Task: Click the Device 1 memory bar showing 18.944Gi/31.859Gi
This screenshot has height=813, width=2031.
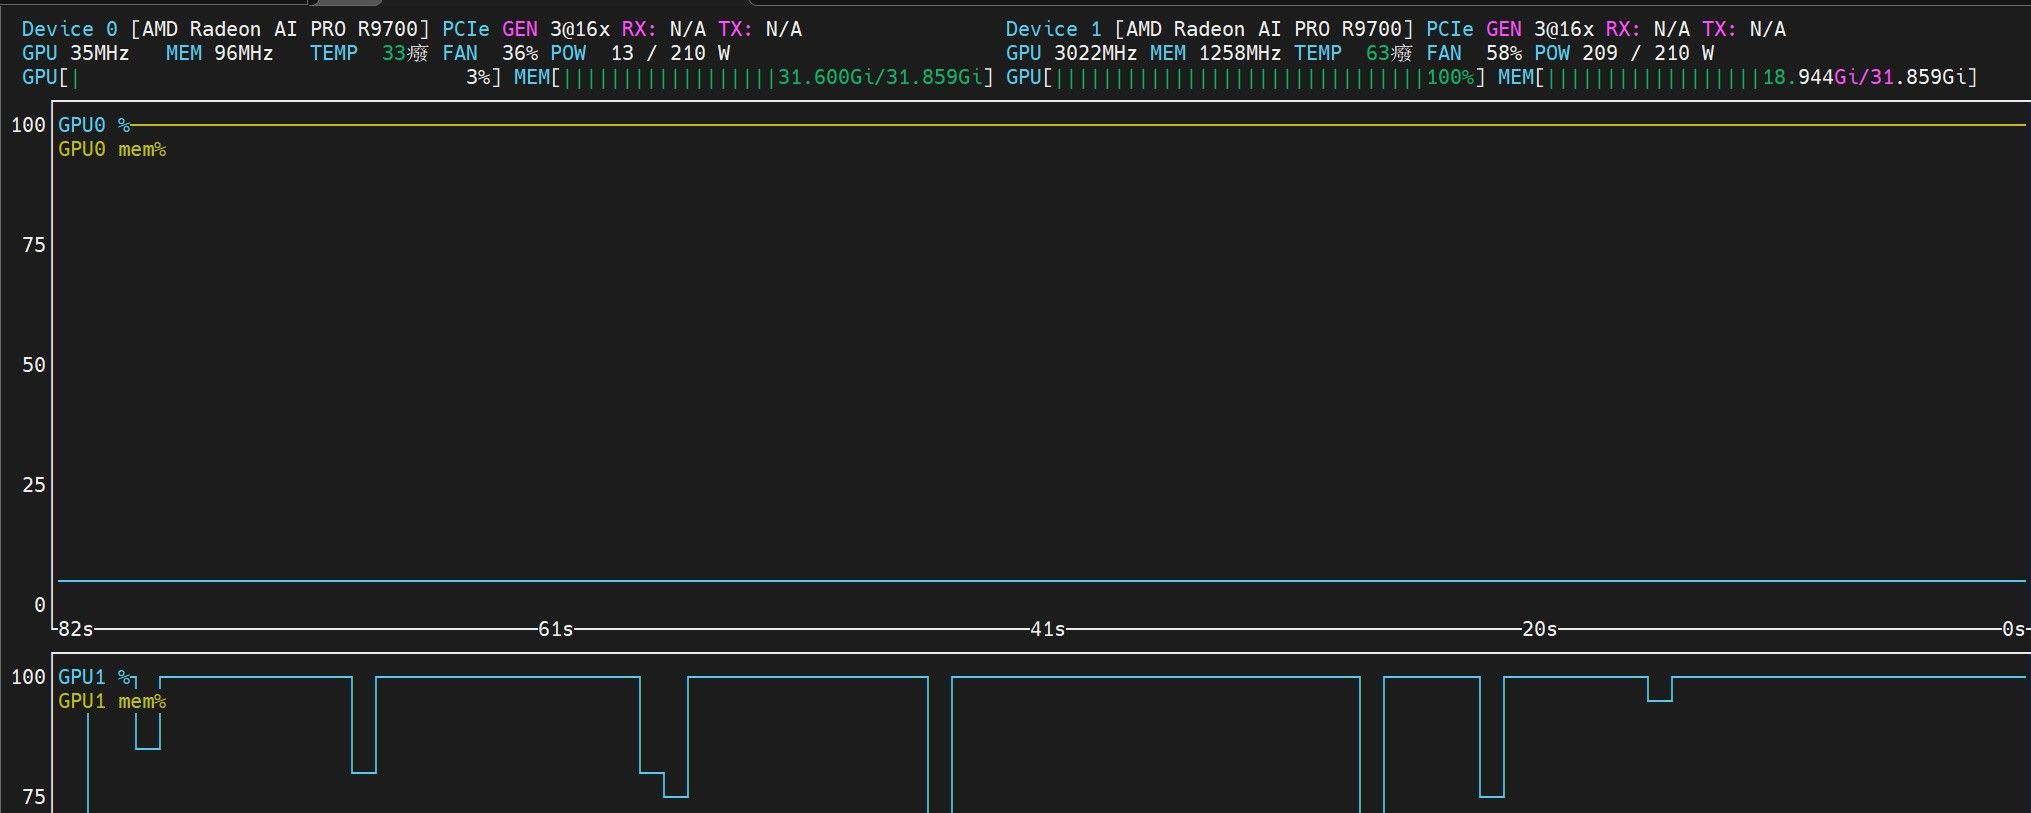Action: (1738, 77)
